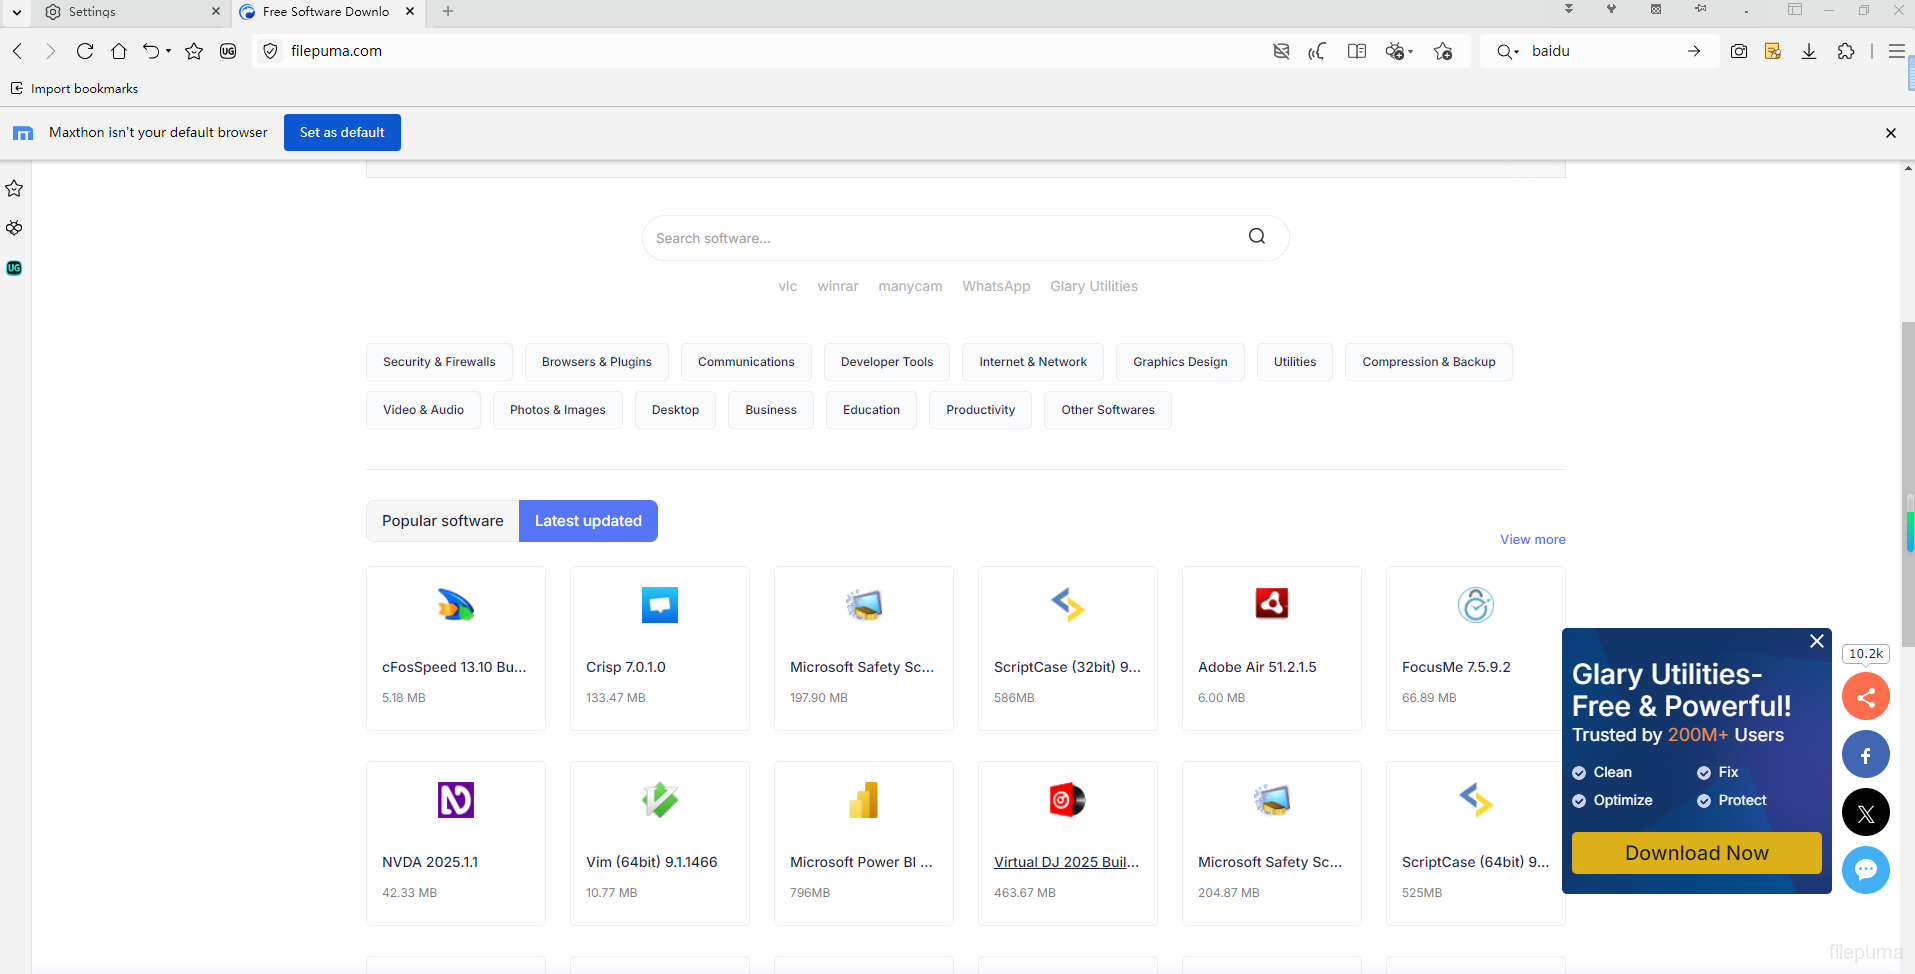Reload the filepuma.com page

85,51
